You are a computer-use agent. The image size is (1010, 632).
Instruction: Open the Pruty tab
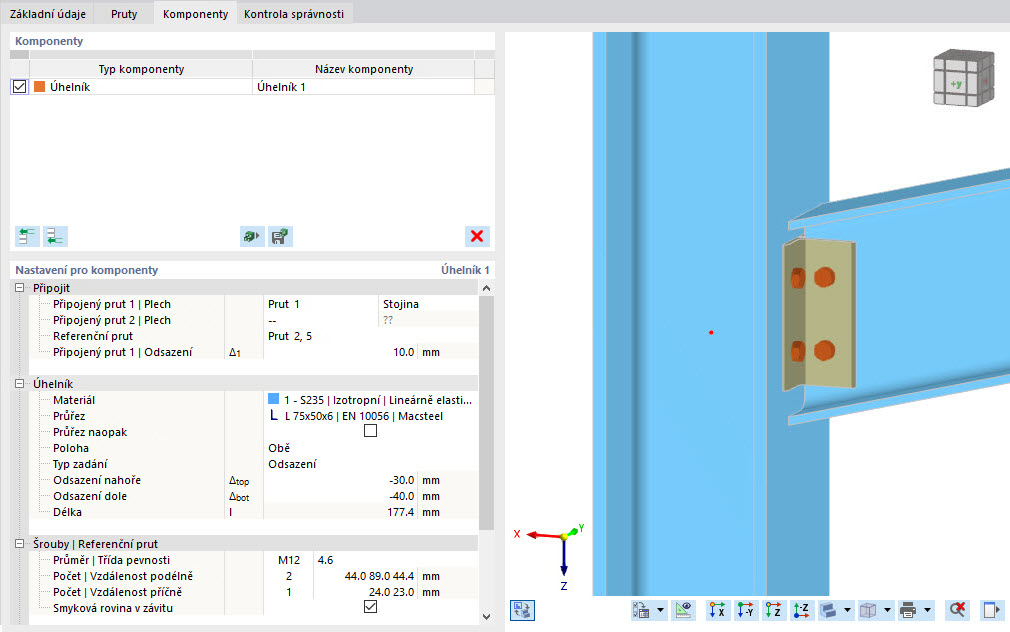click(x=124, y=14)
